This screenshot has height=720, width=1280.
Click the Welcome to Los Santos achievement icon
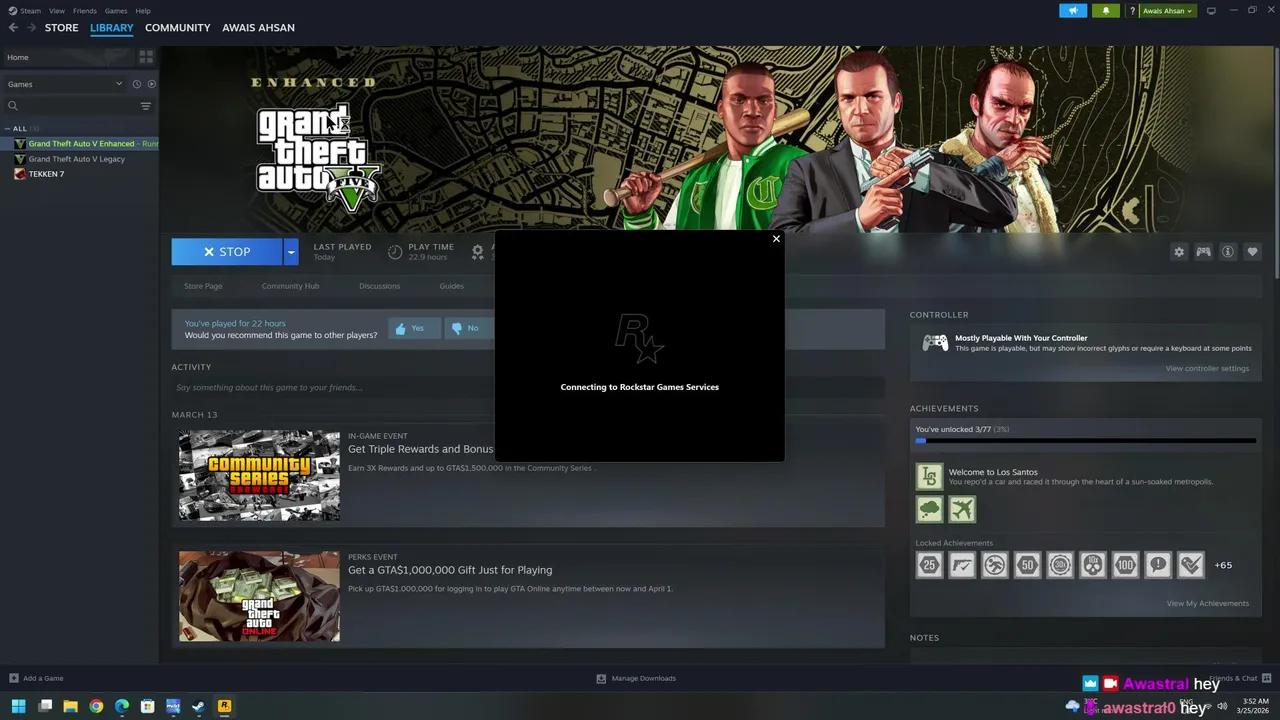tap(929, 476)
